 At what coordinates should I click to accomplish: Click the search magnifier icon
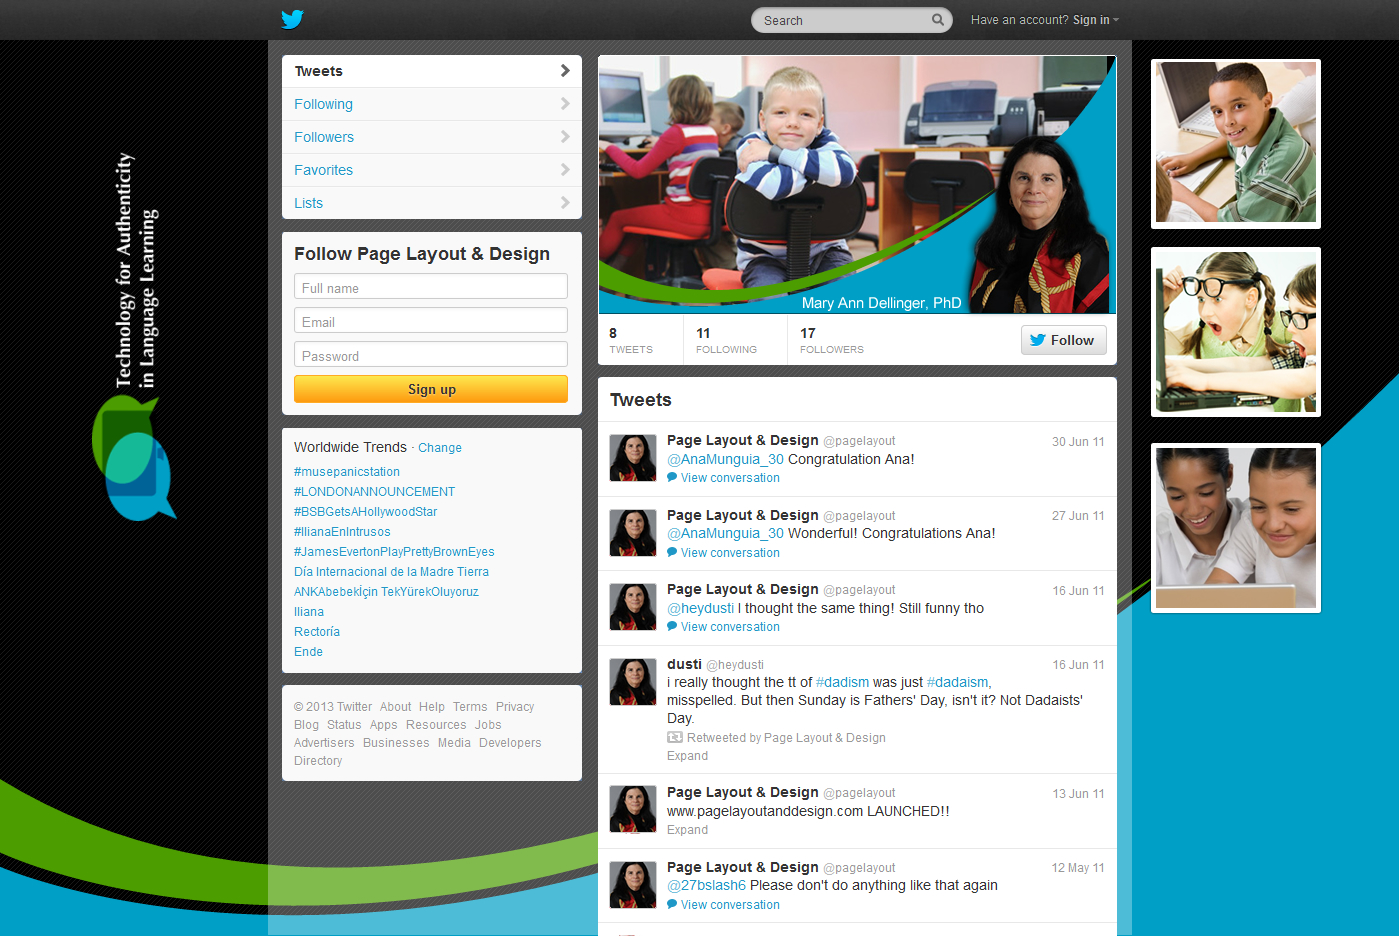coord(937,20)
